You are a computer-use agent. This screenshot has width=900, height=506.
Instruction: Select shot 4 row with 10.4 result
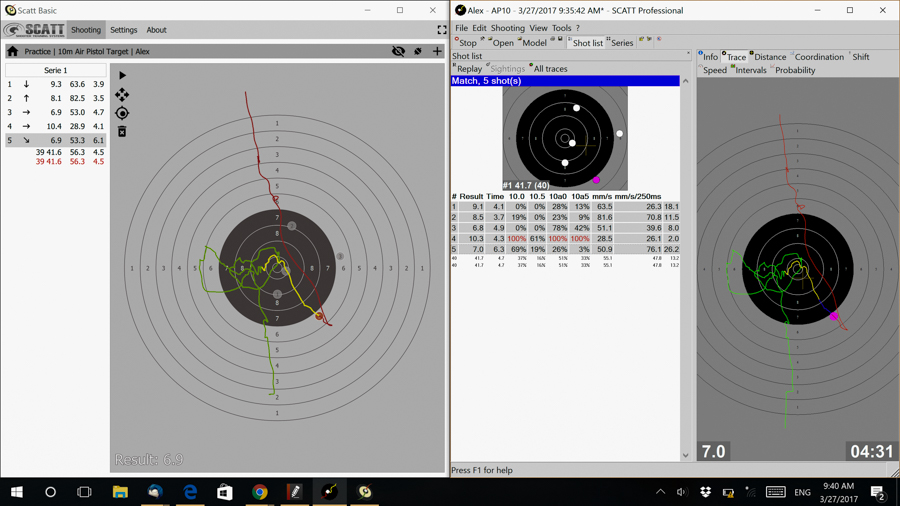[56, 126]
